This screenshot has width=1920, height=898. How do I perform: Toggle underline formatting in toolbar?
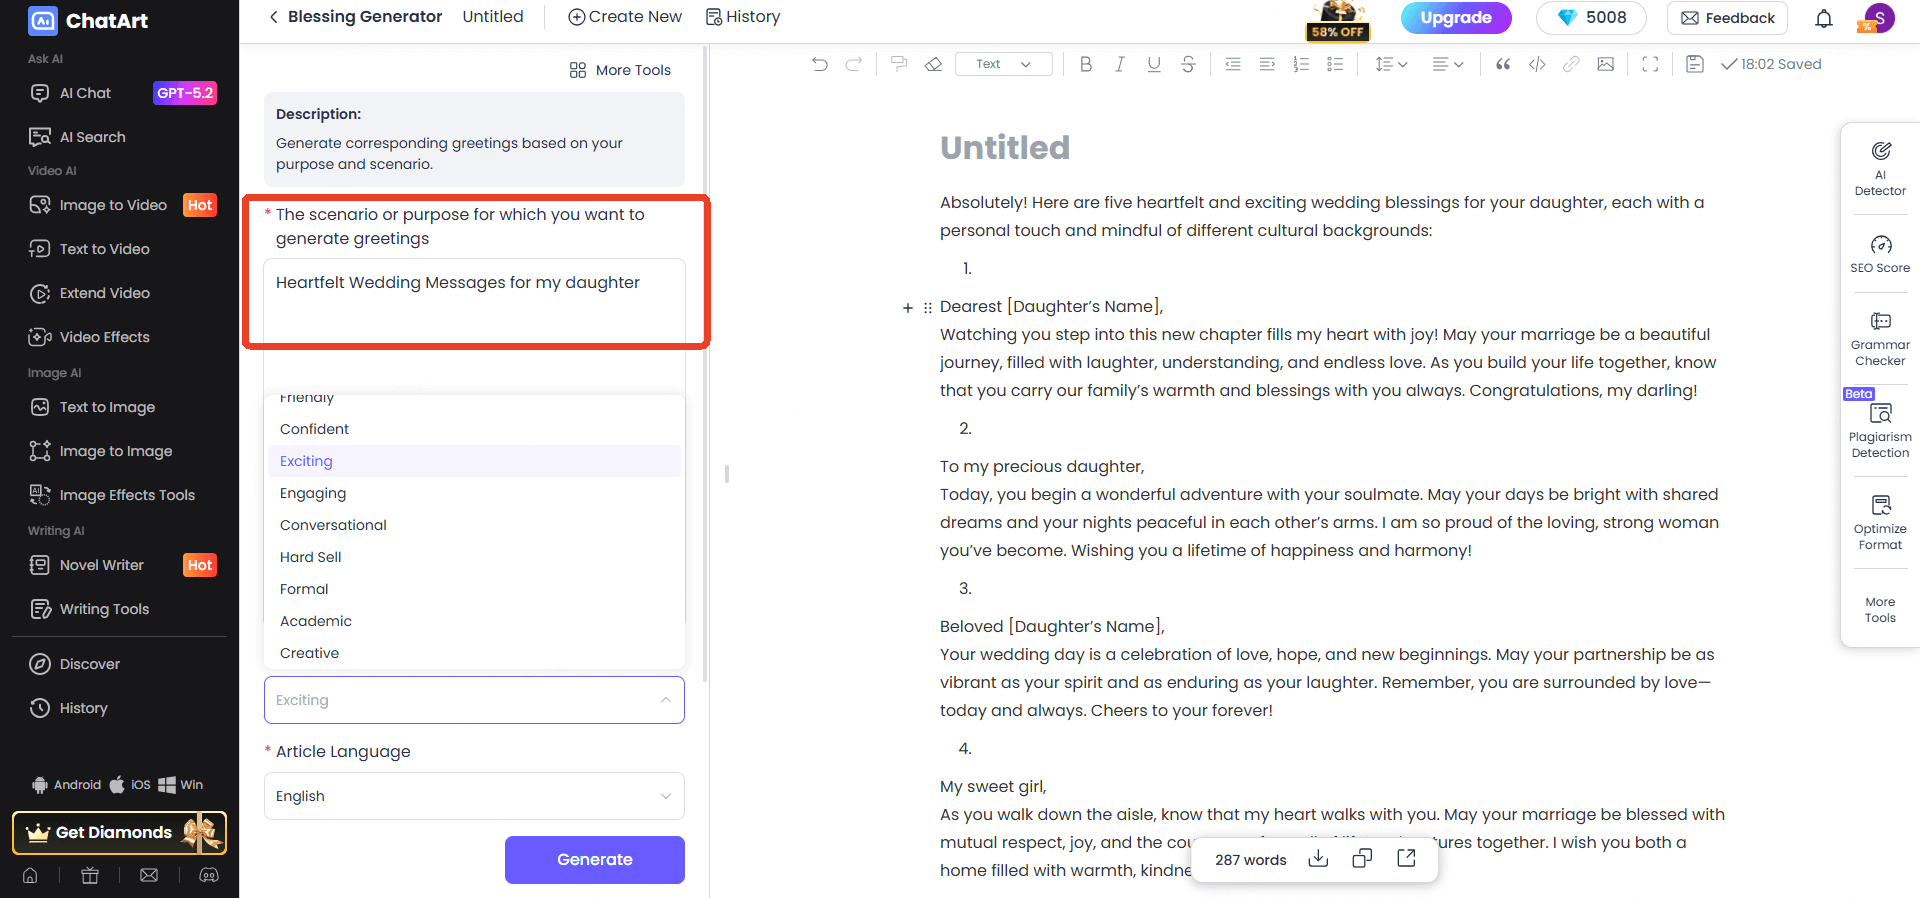tap(1154, 64)
